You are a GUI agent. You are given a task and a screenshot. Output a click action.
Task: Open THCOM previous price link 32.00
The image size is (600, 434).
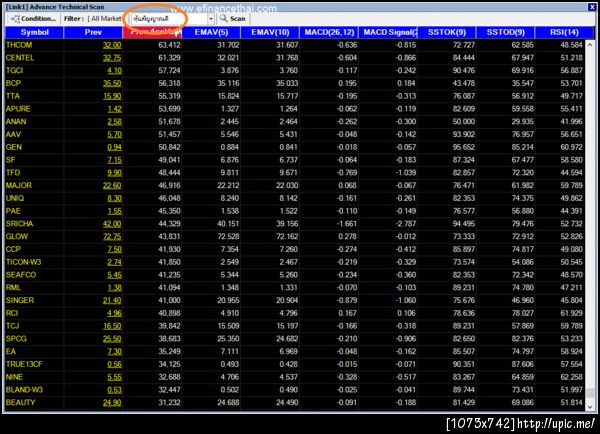point(112,45)
